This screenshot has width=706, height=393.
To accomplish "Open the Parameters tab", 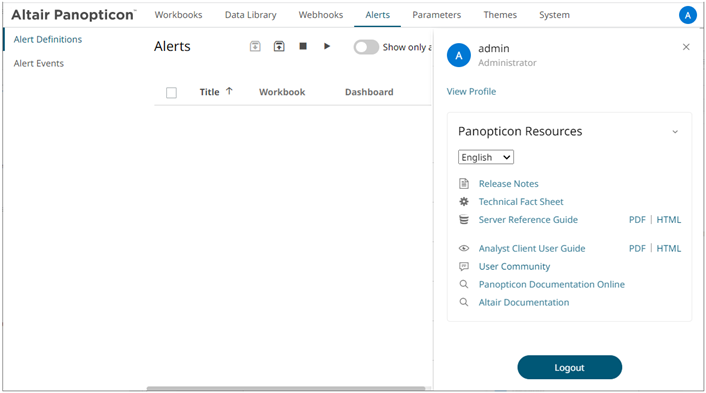I will click(x=436, y=15).
